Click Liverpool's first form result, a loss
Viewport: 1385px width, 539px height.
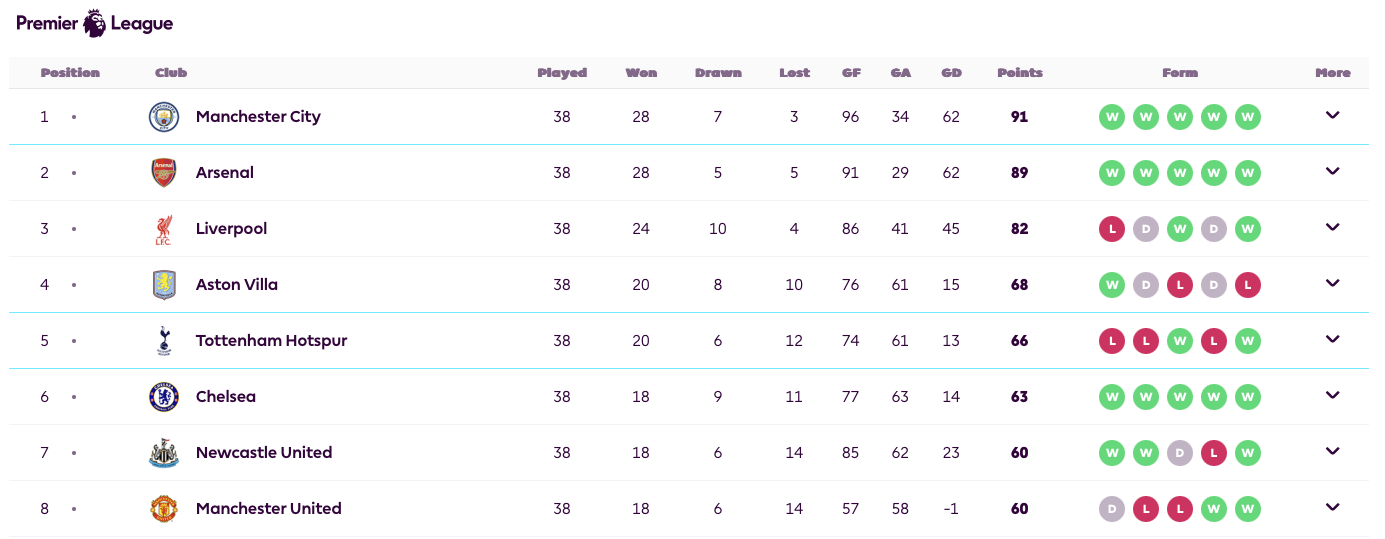[x=1111, y=229]
